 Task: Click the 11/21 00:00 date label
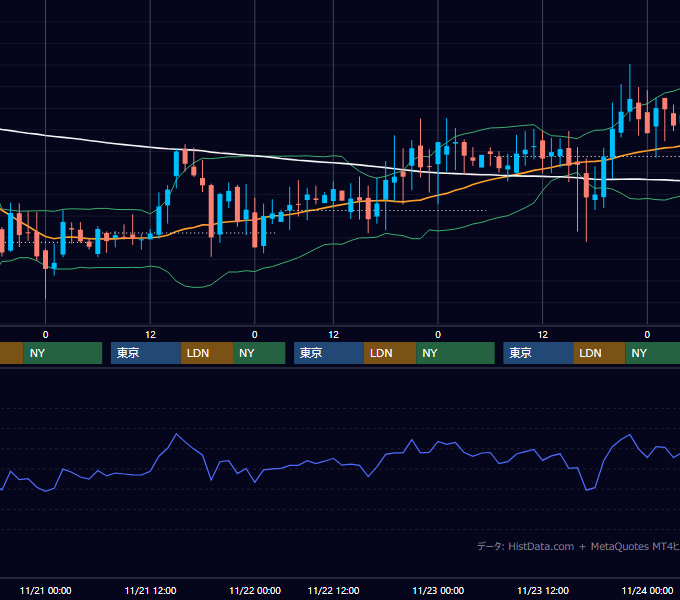tap(46, 590)
